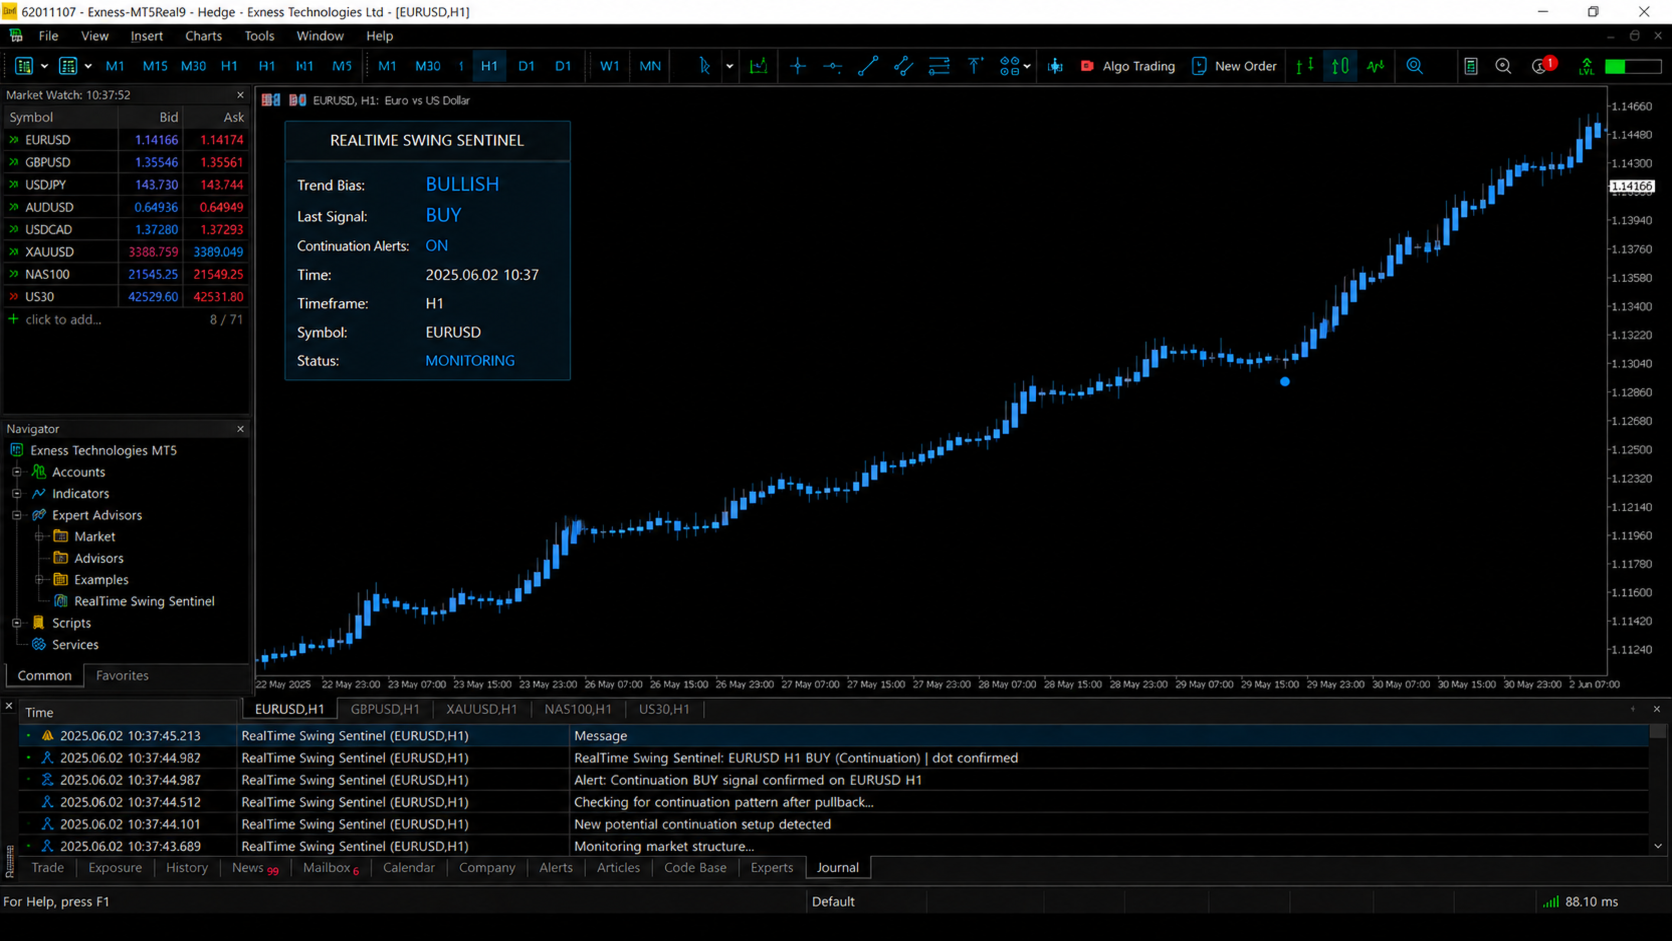Switch chart to bar chart type

1305,66
